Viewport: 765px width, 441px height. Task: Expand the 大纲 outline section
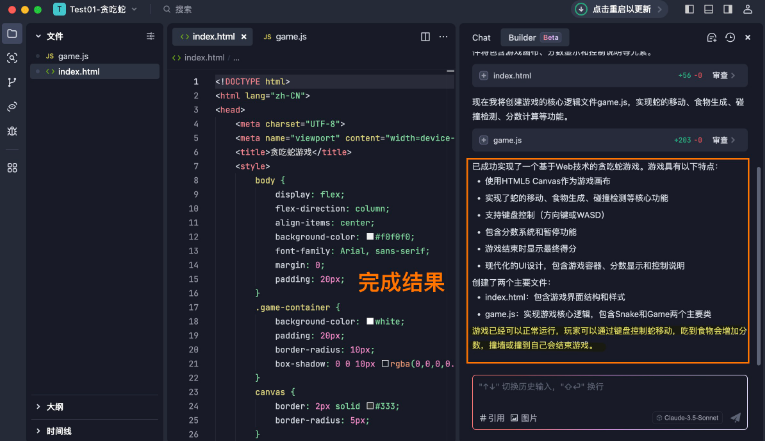(x=56, y=407)
